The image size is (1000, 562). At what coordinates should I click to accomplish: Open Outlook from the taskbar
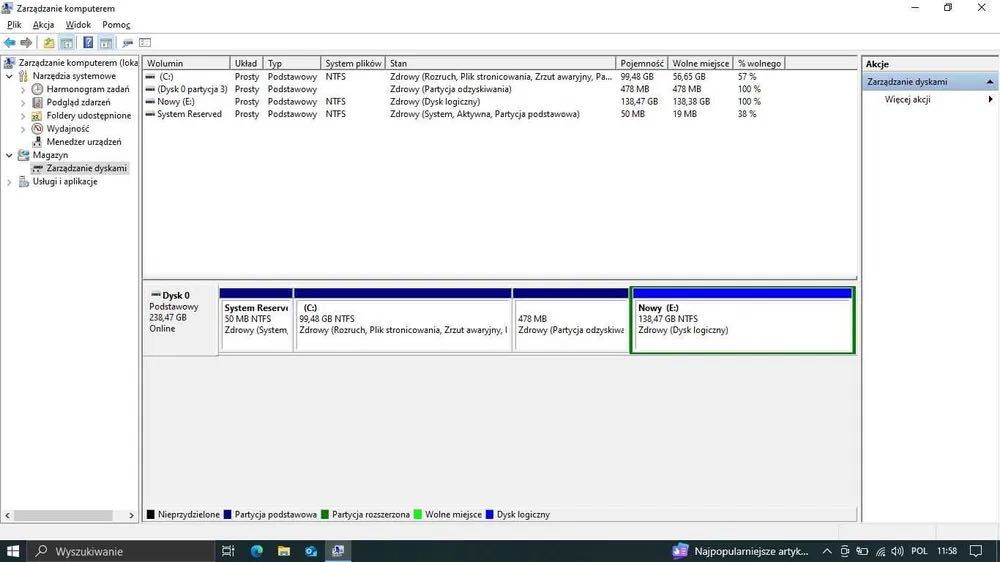pos(311,551)
